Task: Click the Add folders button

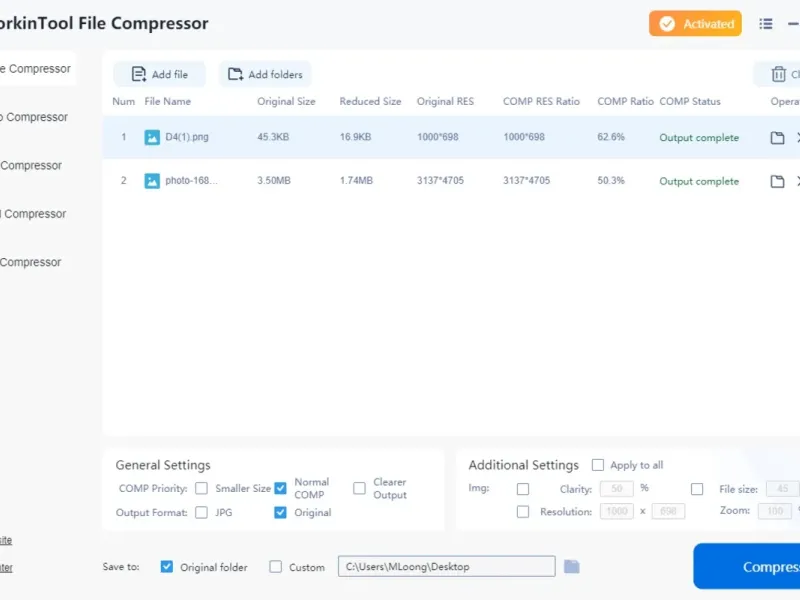Action: point(265,74)
